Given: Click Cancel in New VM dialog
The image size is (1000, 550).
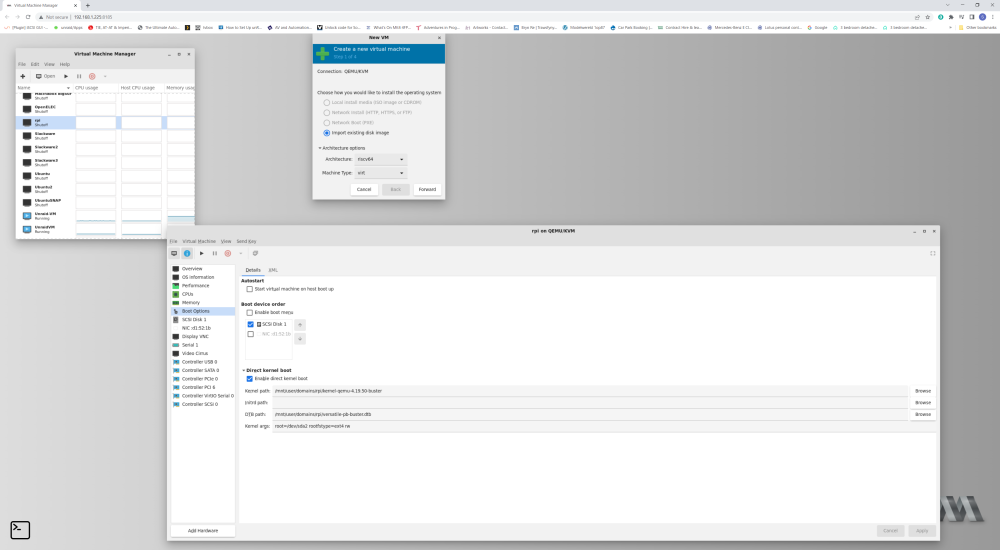Looking at the screenshot, I should tap(364, 190).
